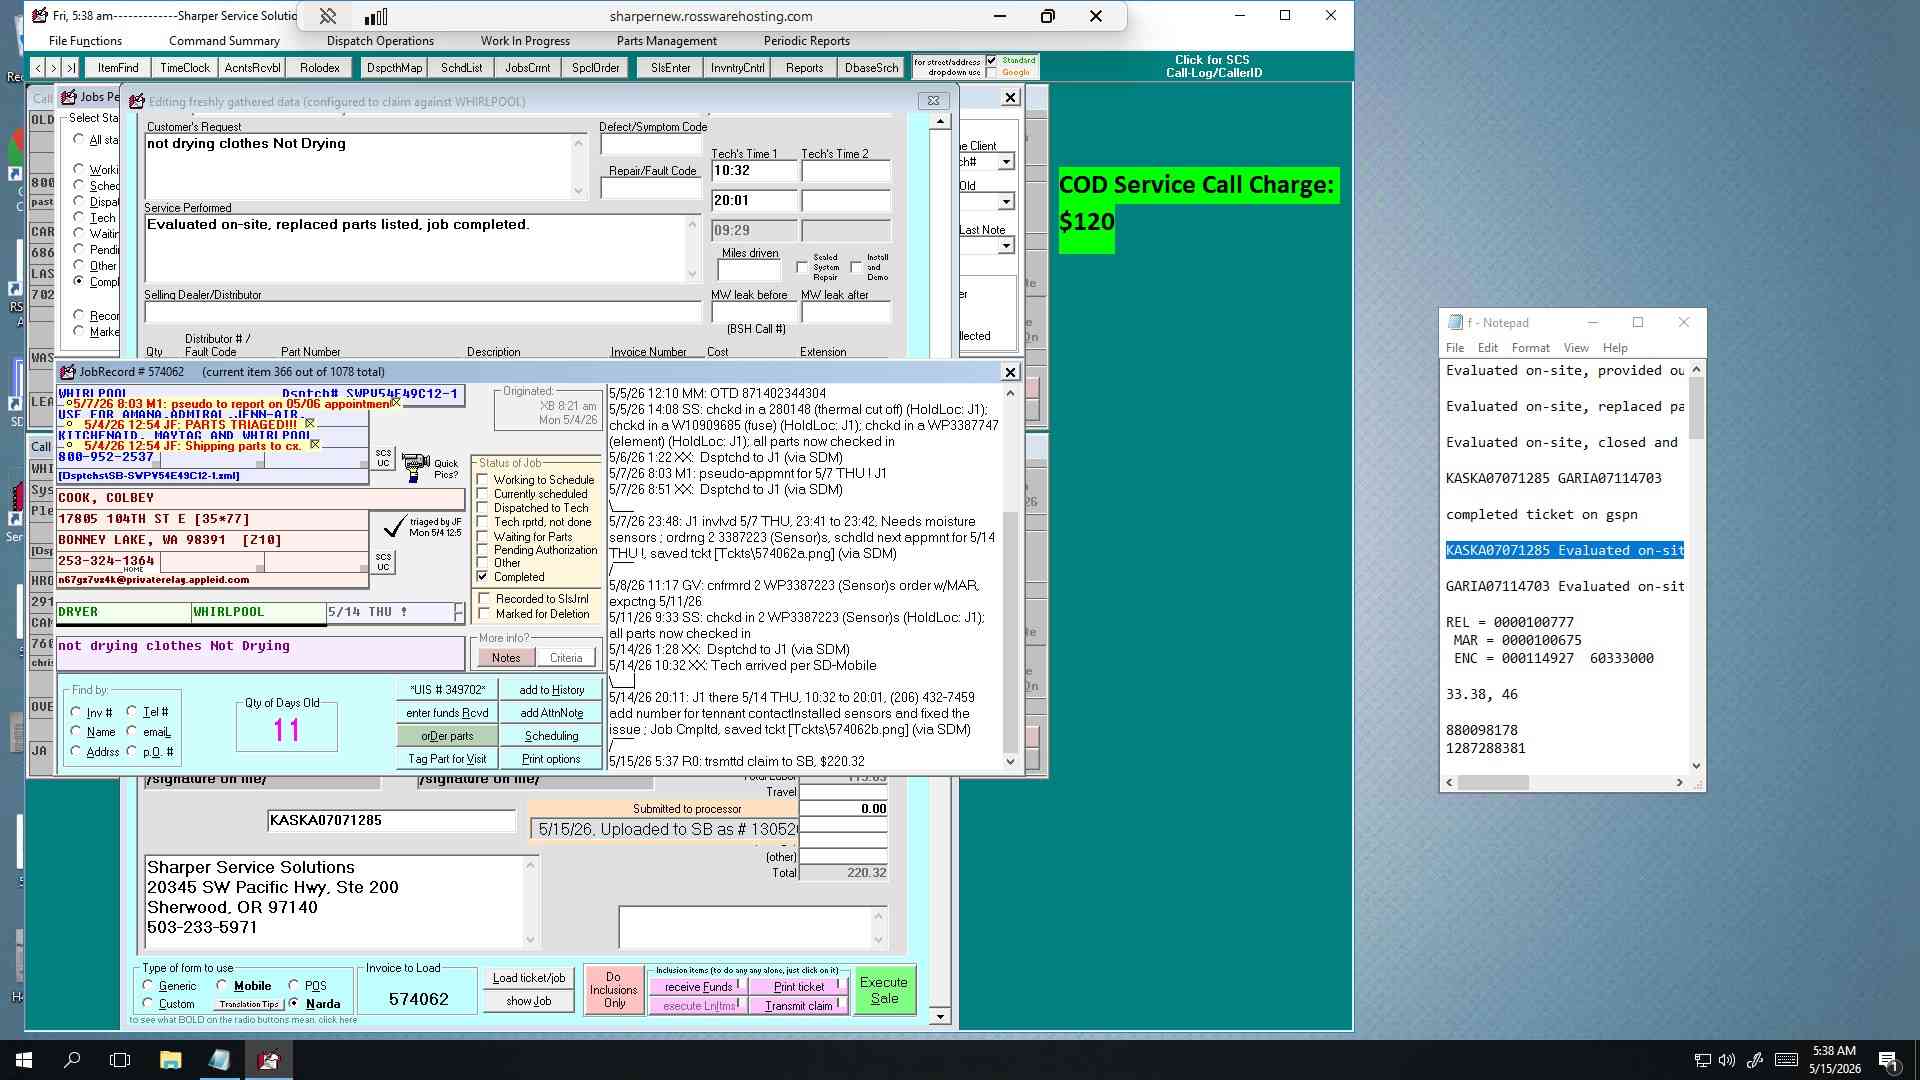This screenshot has width=1920, height=1080.
Task: Click the last-record navigation arrow button
Action: (x=70, y=68)
